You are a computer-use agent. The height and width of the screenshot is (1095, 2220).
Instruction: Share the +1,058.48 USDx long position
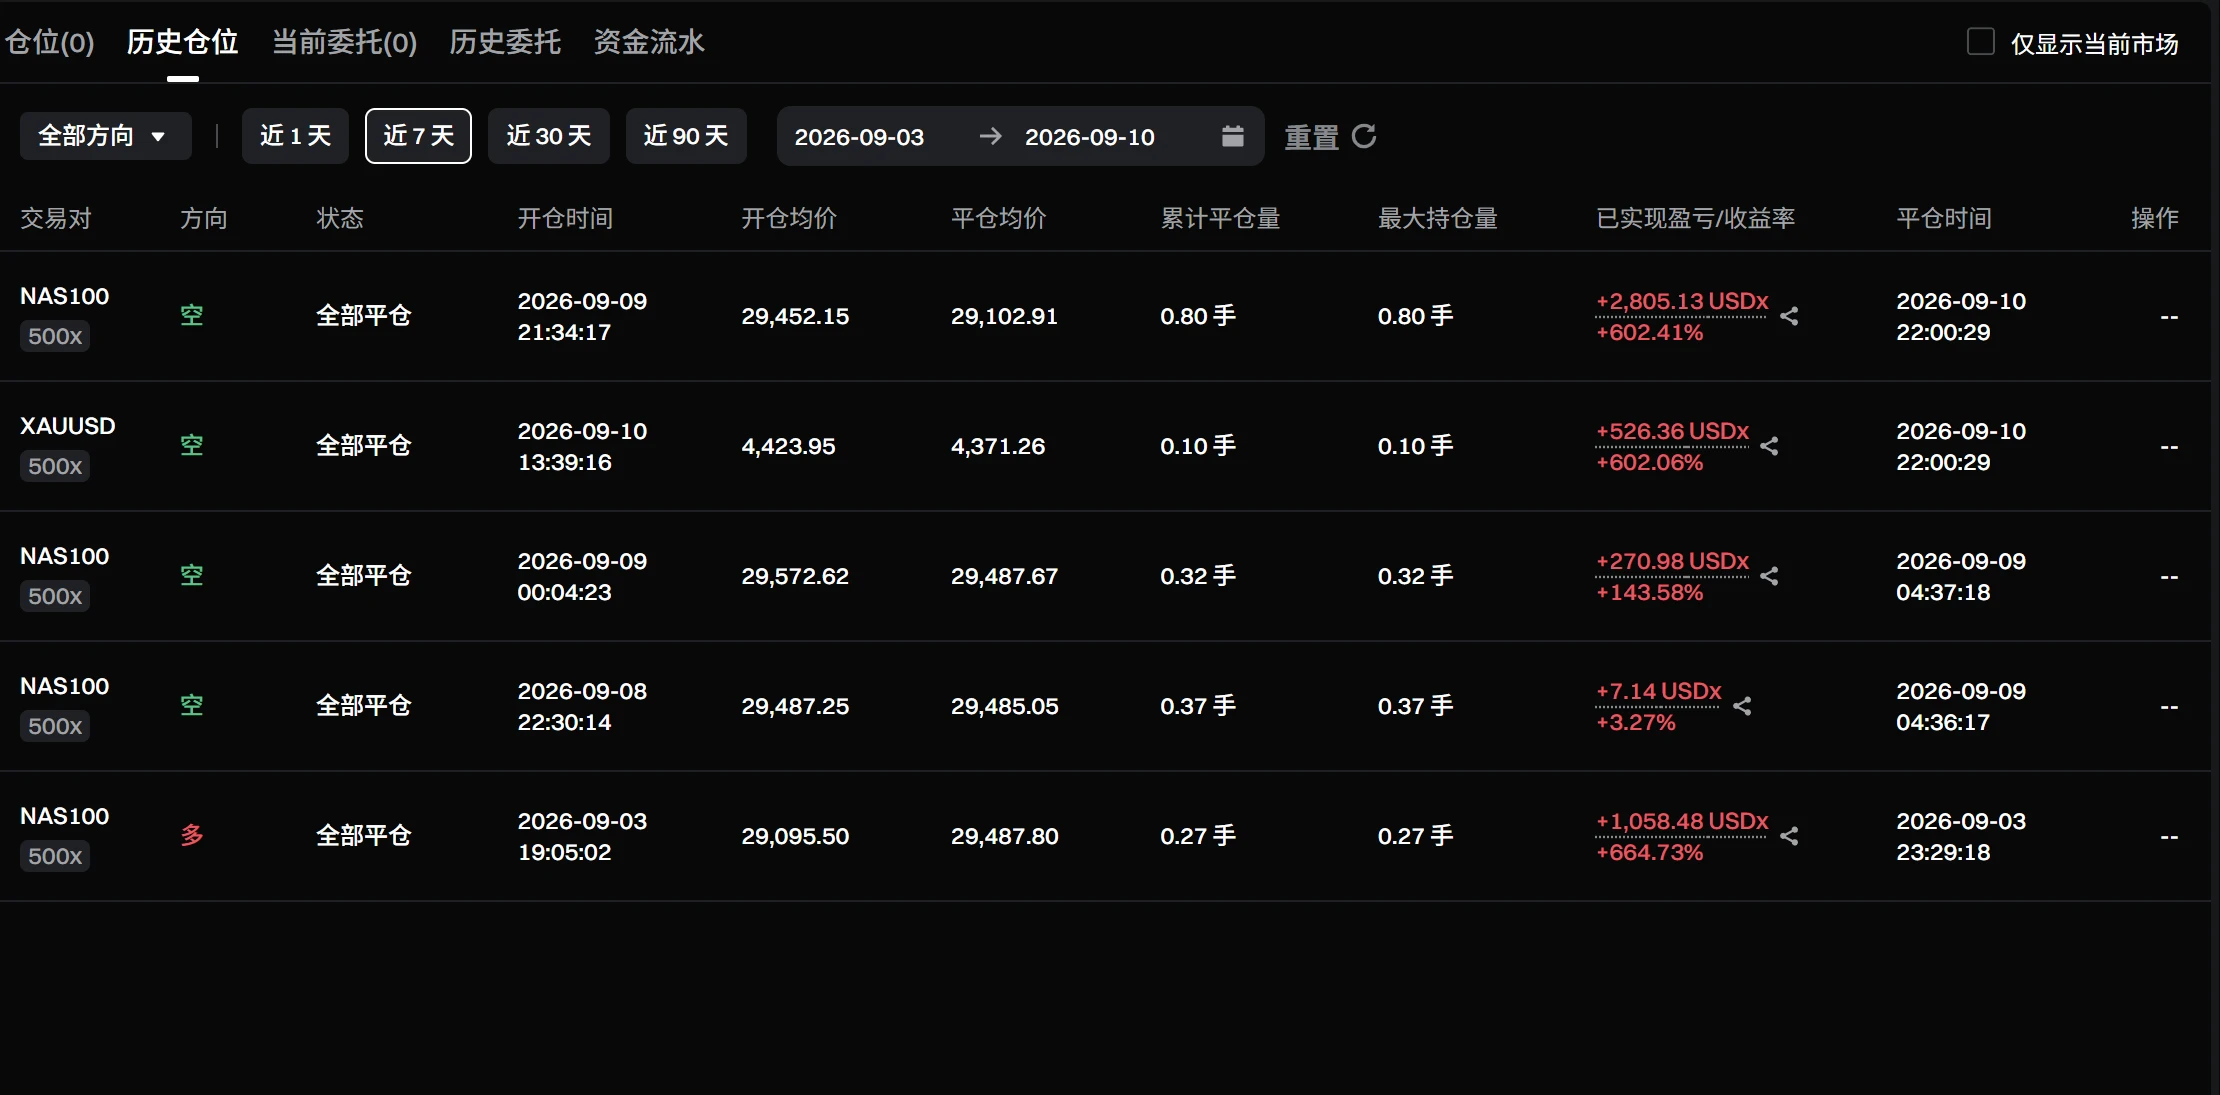tap(1790, 836)
